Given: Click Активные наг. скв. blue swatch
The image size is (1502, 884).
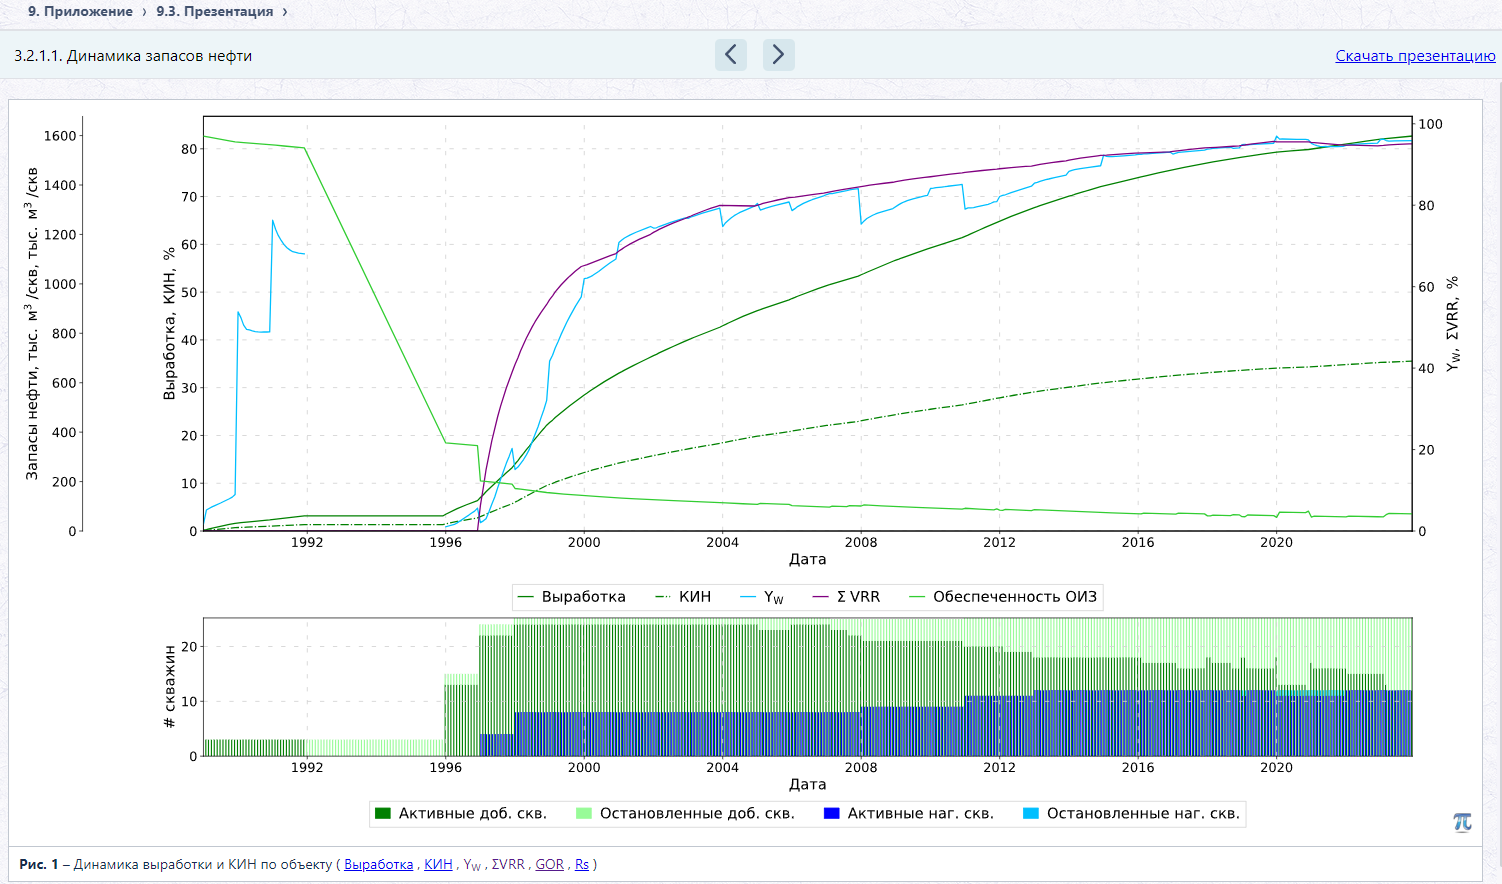Looking at the screenshot, I should [832, 813].
